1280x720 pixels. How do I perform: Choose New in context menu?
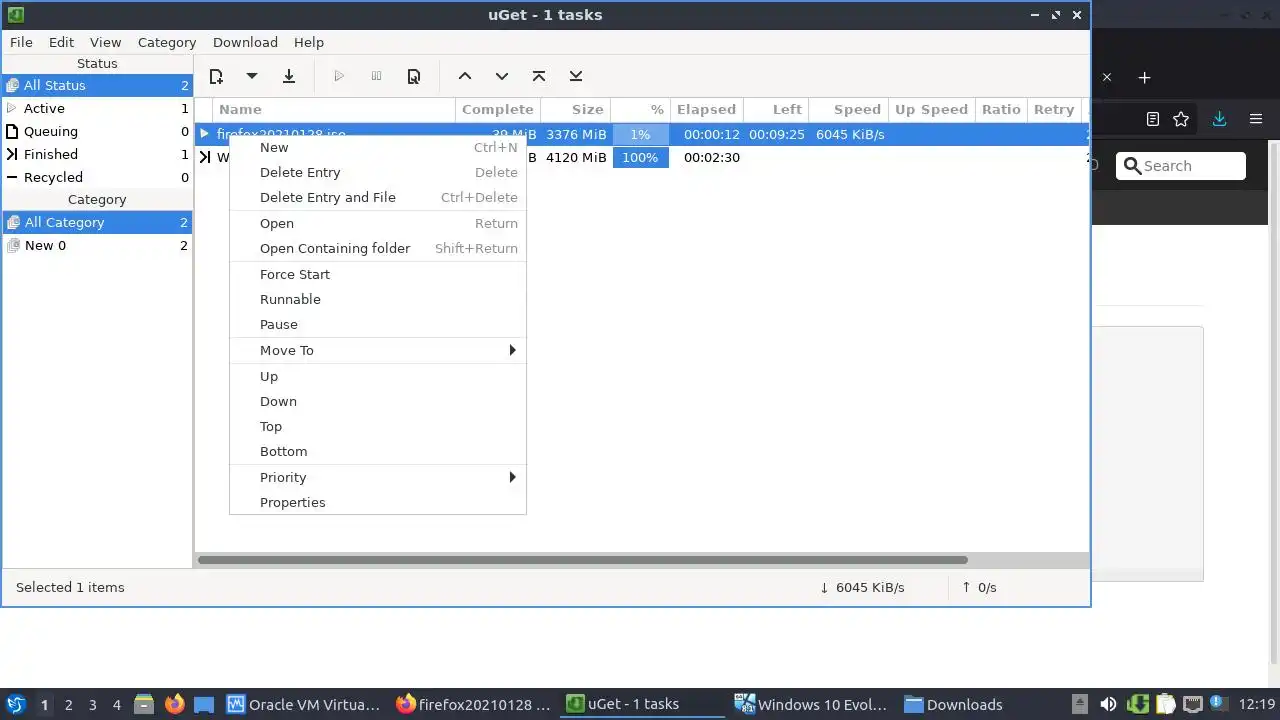378,147
